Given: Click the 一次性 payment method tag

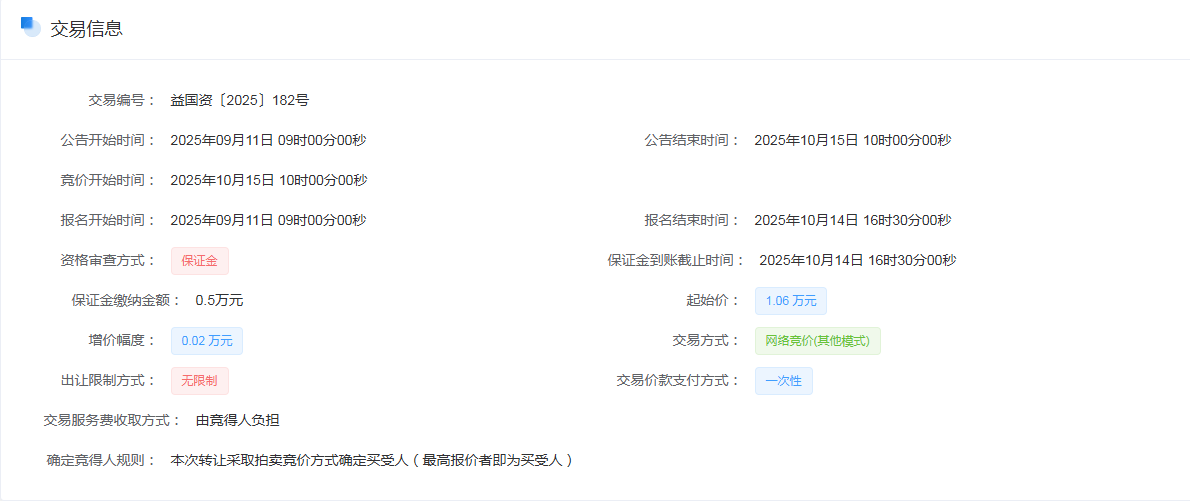Looking at the screenshot, I should point(783,381).
